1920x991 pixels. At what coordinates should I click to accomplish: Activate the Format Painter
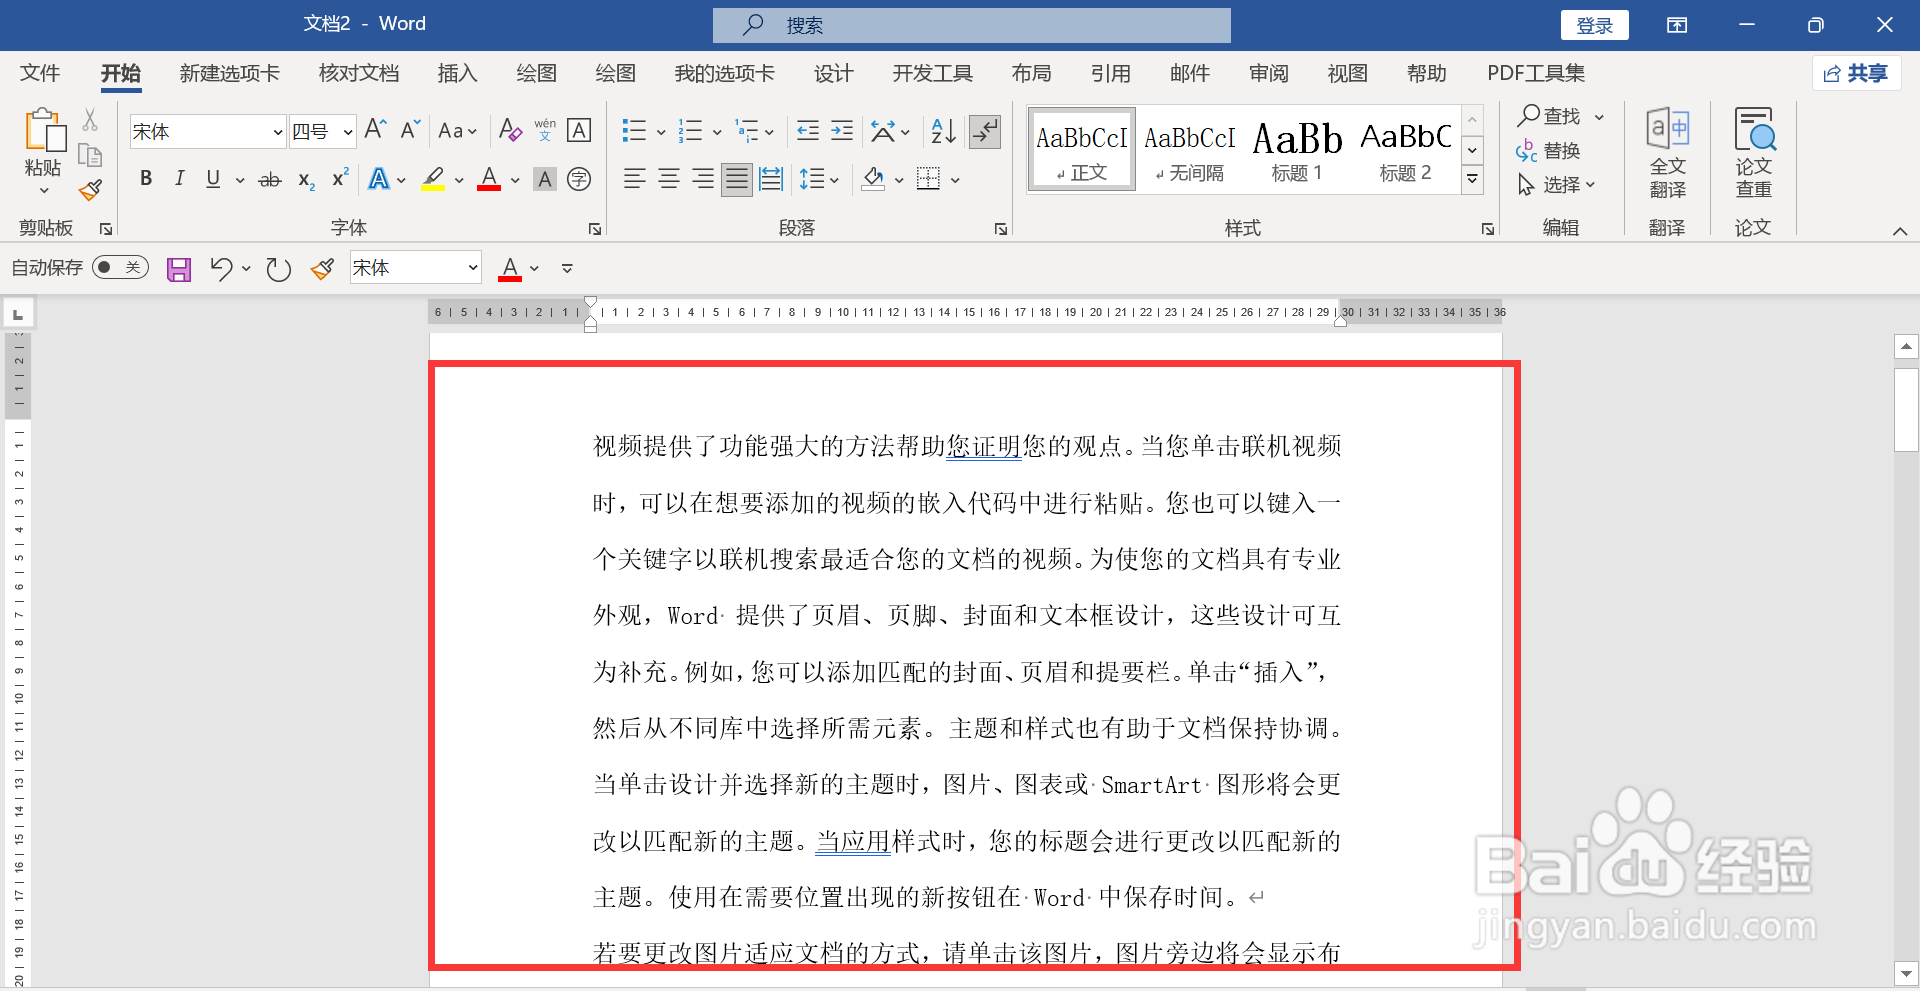[x=89, y=190]
